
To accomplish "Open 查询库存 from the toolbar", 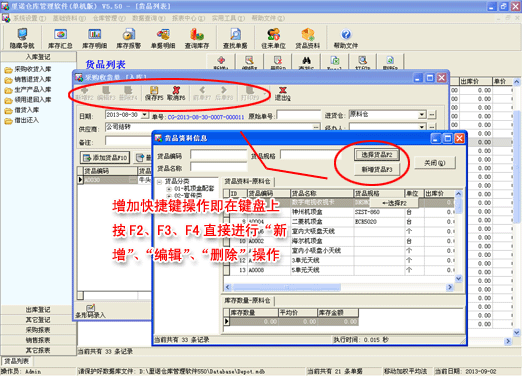I will coord(197,39).
